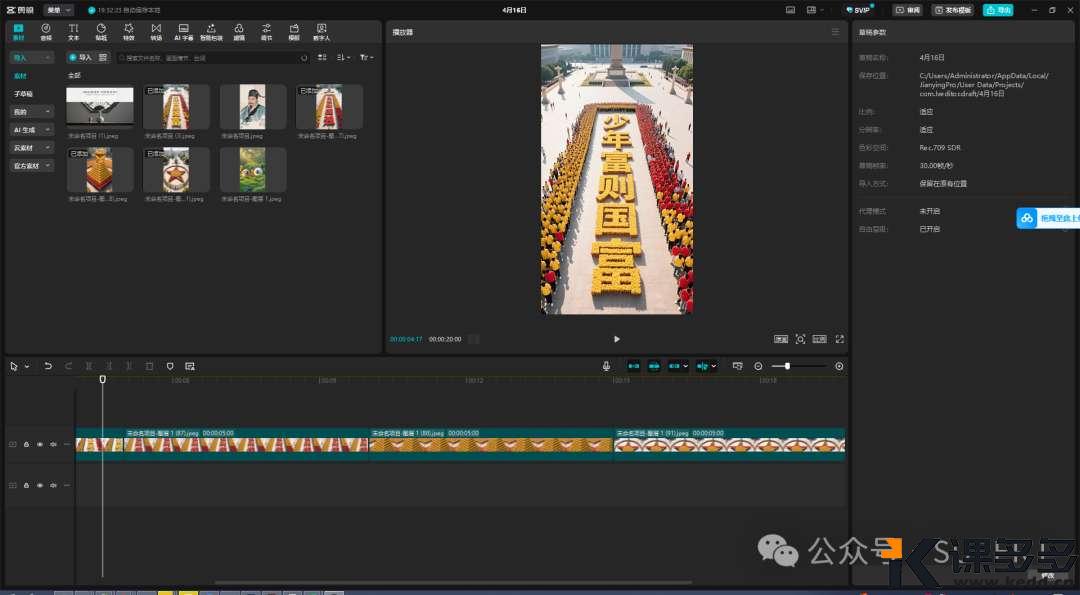
Task: Click the microphone record voiceover icon
Action: point(606,366)
